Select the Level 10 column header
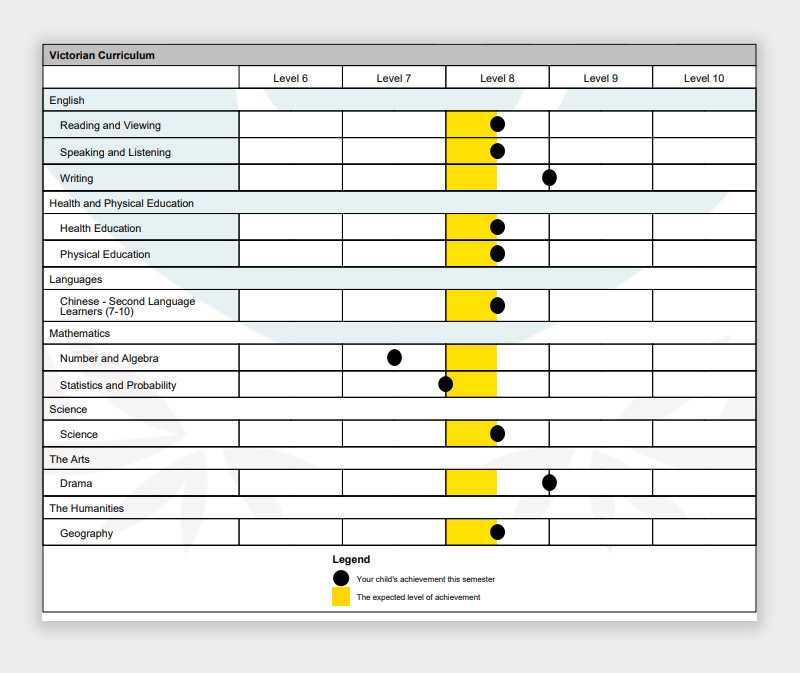 [x=704, y=78]
